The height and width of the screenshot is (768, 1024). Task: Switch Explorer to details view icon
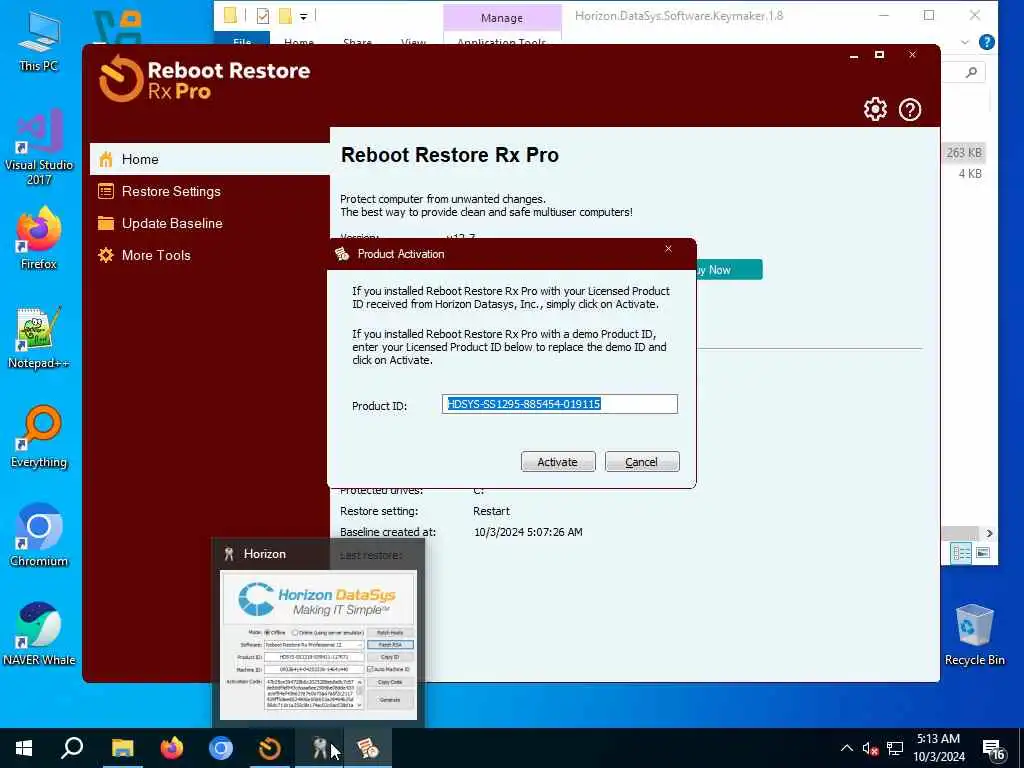(x=961, y=553)
